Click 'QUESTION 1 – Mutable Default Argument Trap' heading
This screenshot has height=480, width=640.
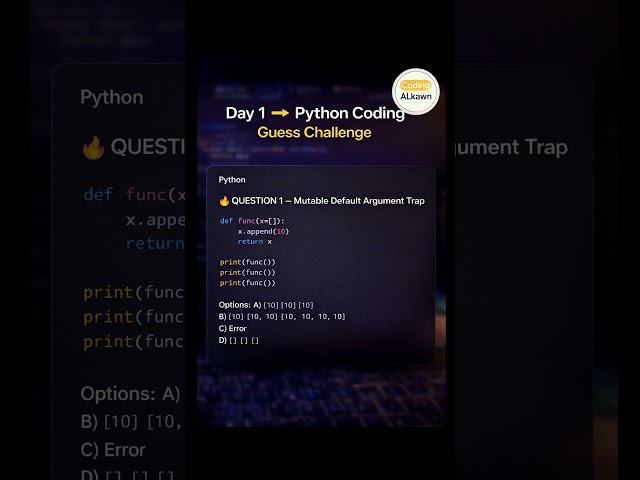(x=328, y=201)
